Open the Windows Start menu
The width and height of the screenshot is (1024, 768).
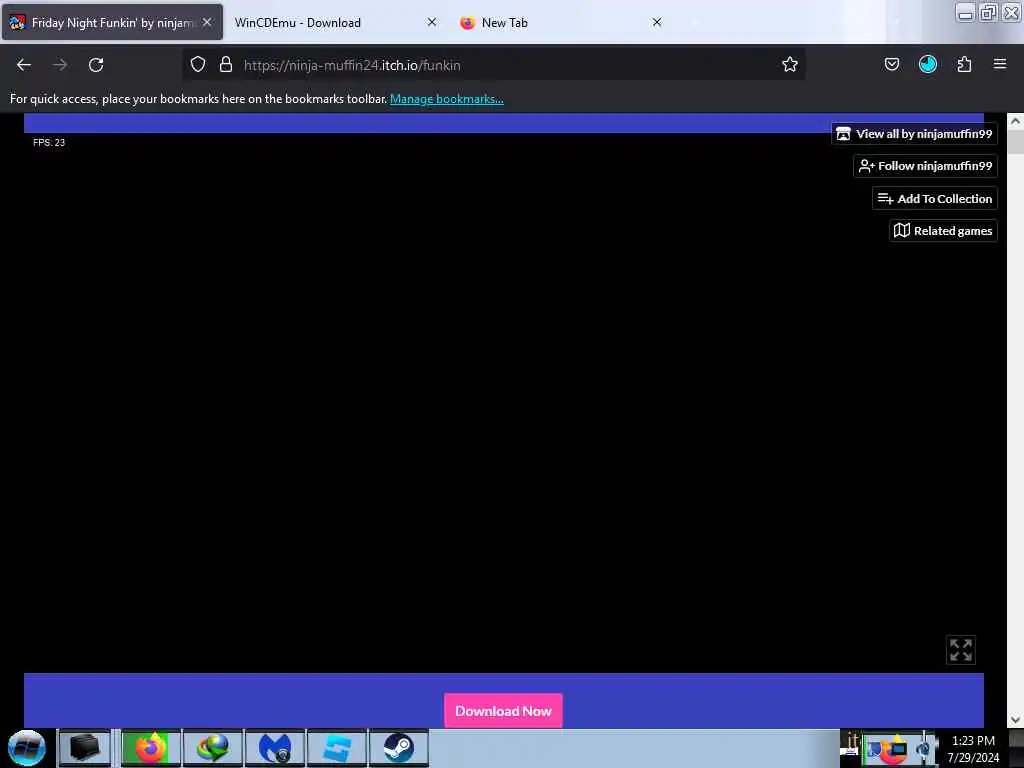point(27,748)
